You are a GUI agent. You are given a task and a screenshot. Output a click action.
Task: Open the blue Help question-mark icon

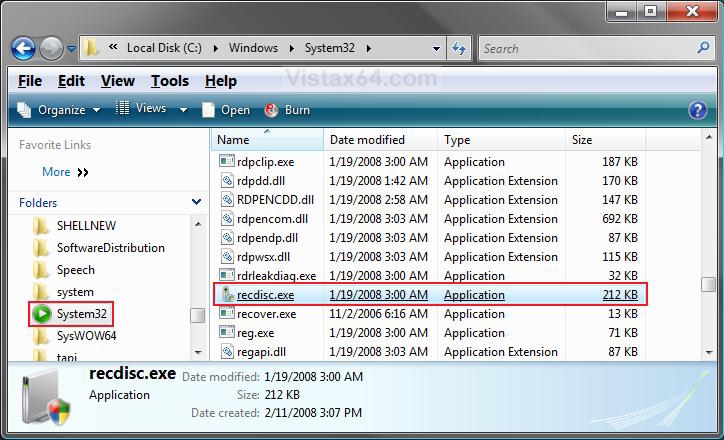pyautogui.click(x=697, y=110)
